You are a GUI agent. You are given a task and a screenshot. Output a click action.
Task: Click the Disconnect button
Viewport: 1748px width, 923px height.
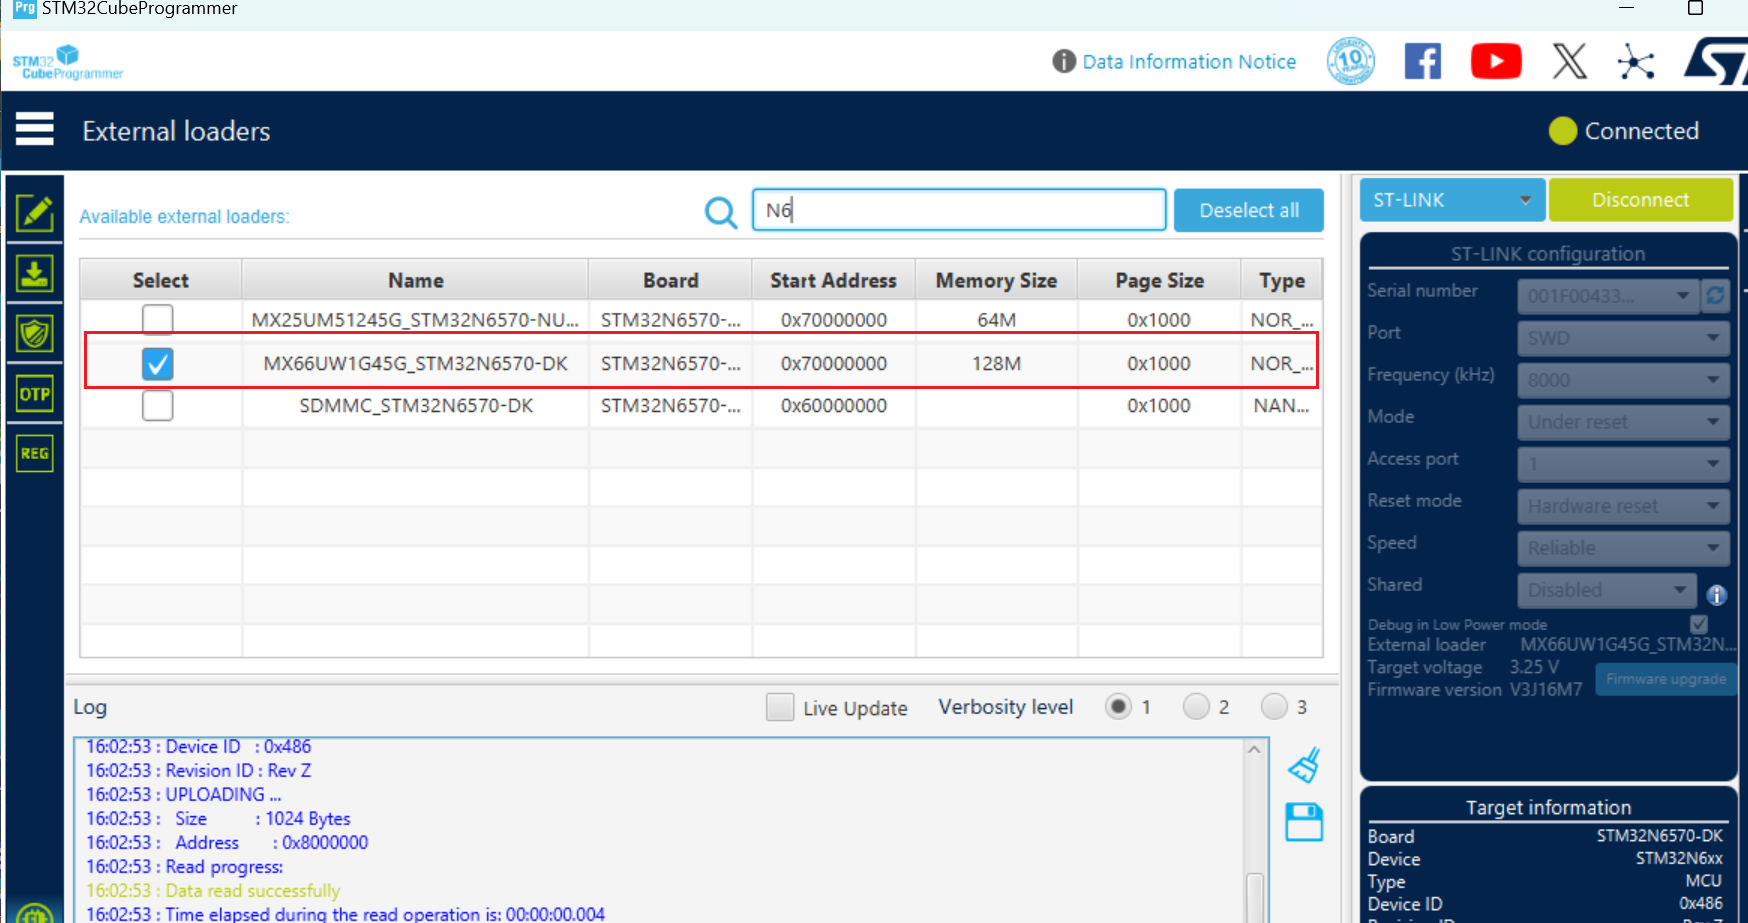[x=1640, y=200]
